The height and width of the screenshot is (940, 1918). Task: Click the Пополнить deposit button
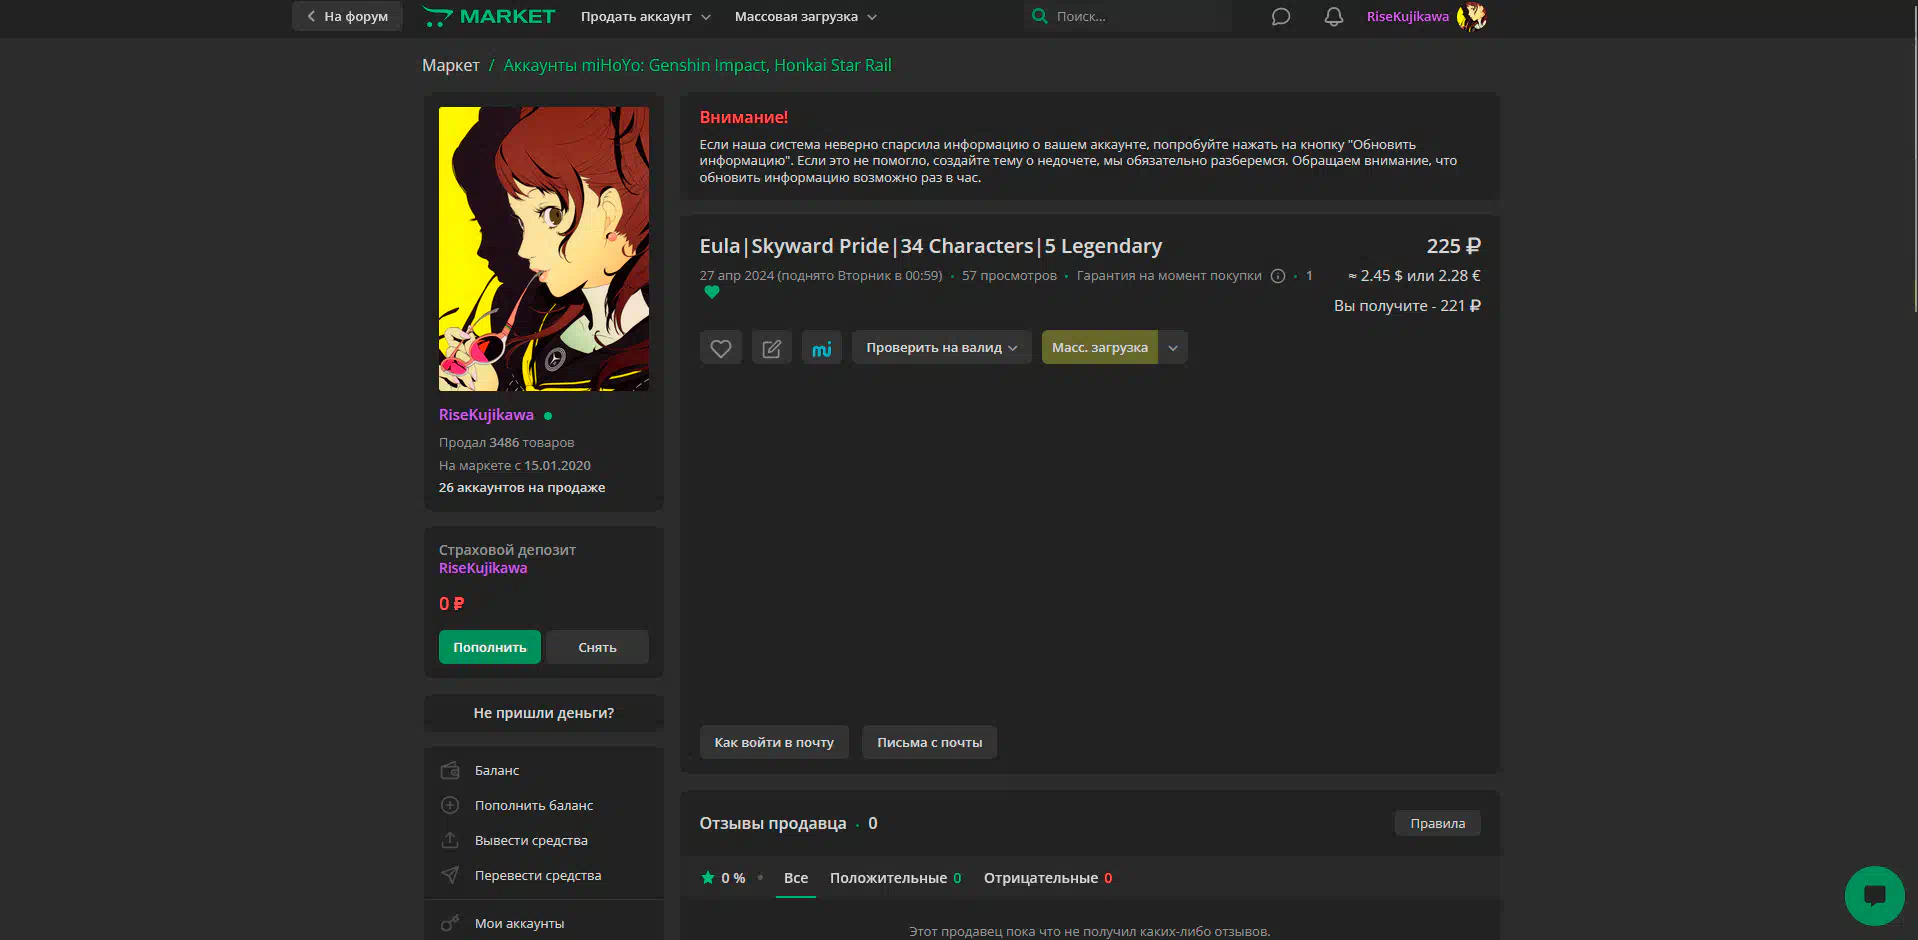[x=490, y=647]
